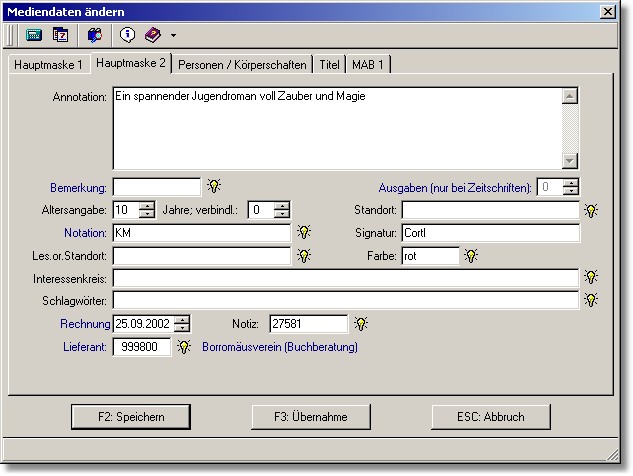The height and width of the screenshot is (476, 633).
Task: Click the F2: Speichern button
Action: click(x=130, y=416)
